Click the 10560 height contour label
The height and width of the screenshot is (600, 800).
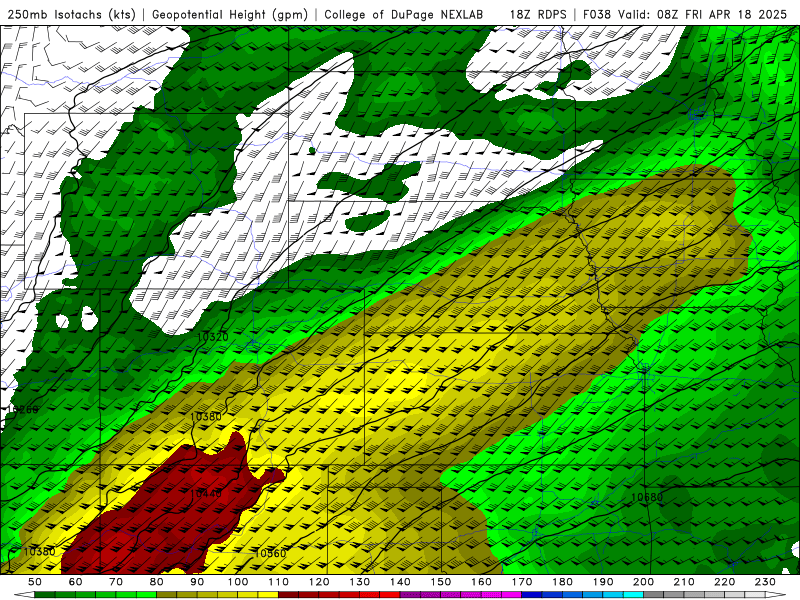tap(270, 554)
